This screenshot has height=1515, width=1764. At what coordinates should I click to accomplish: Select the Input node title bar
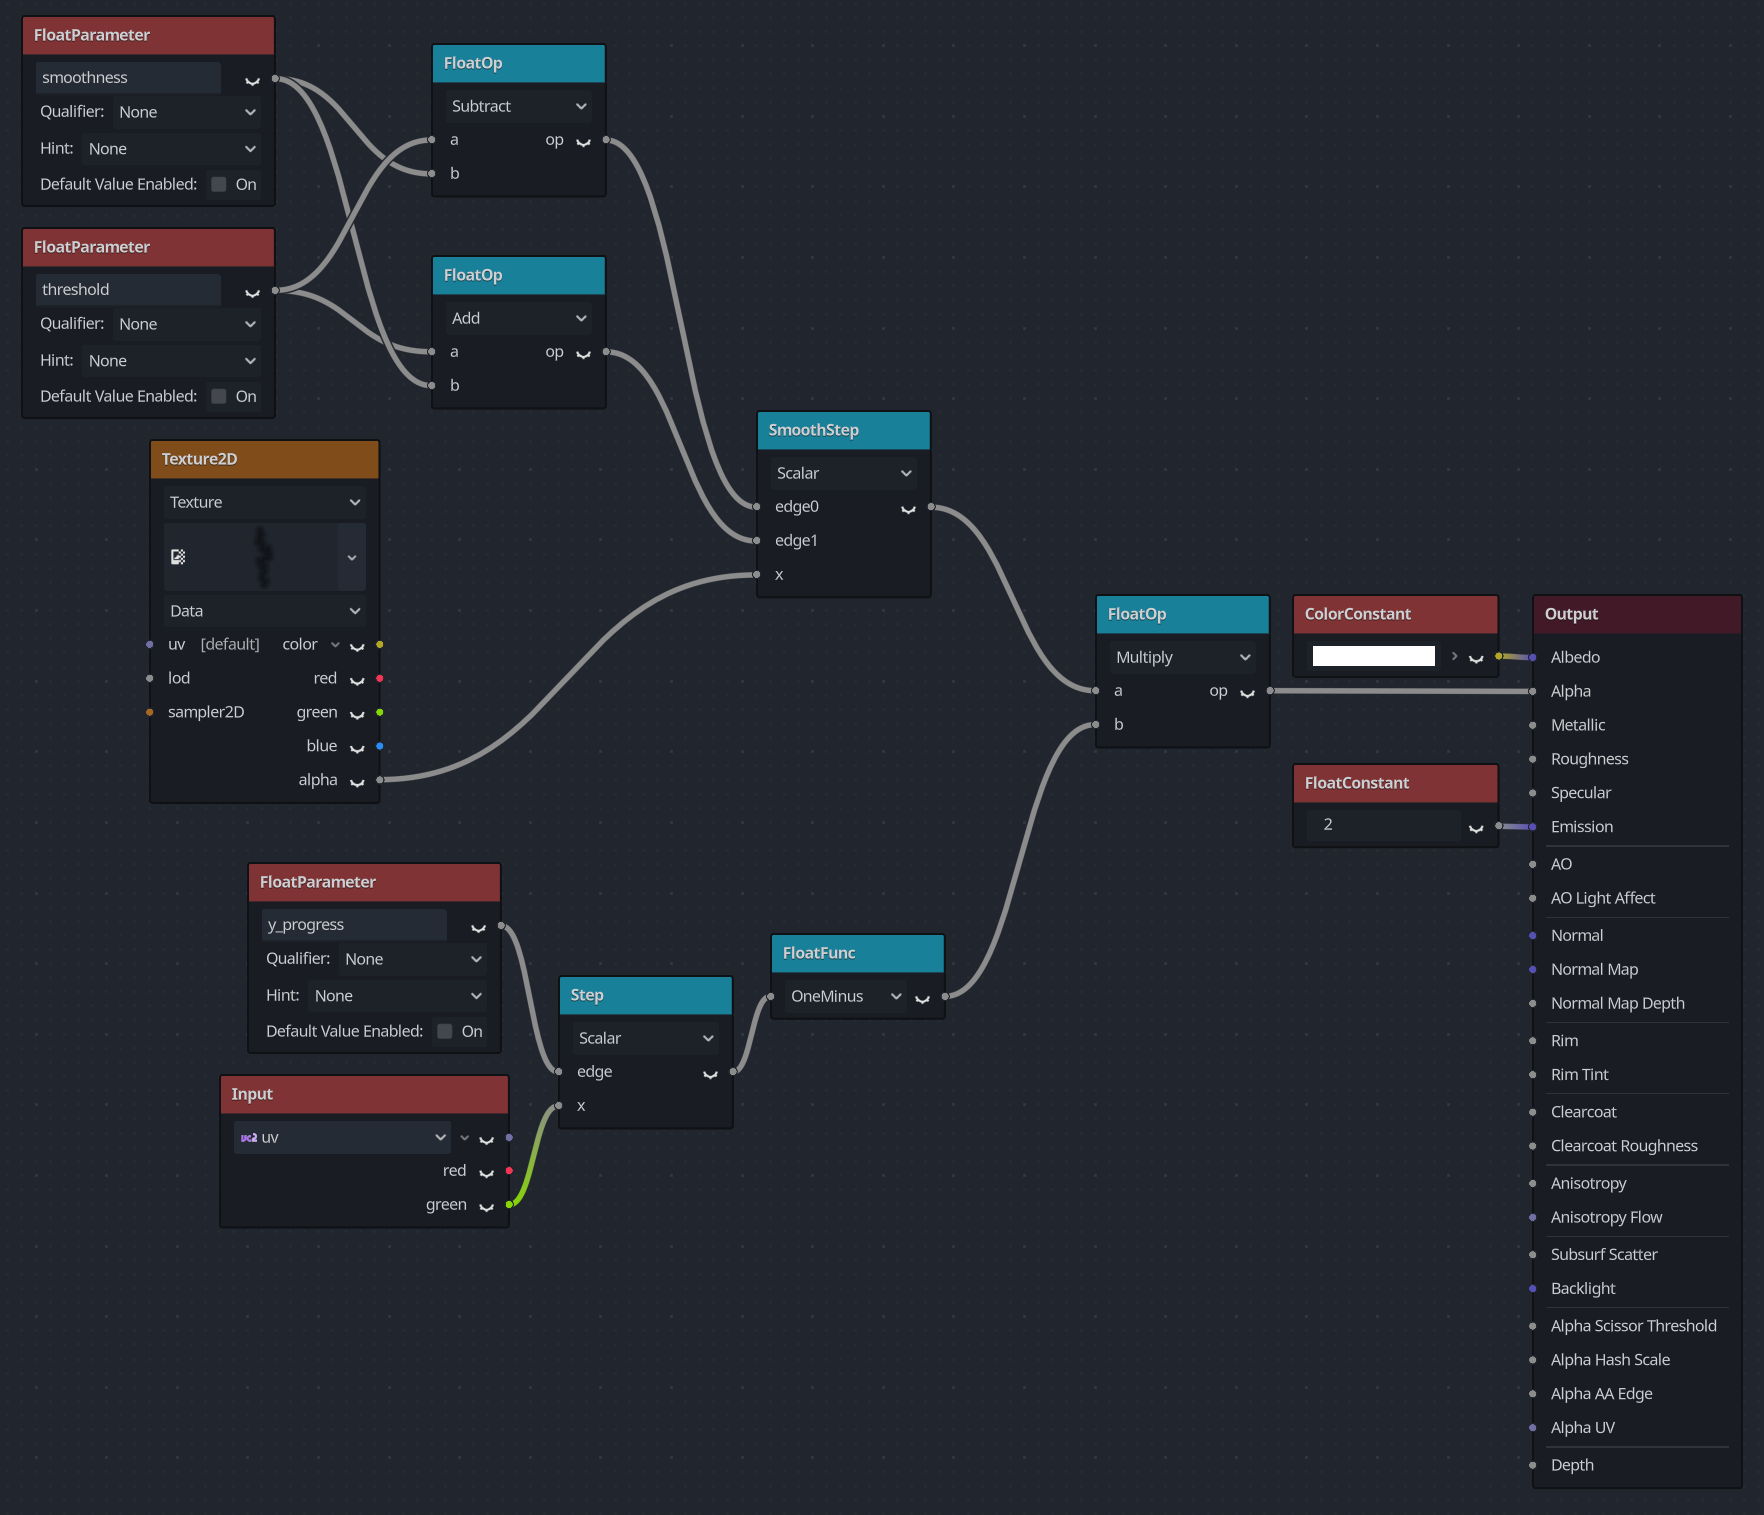pyautogui.click(x=365, y=1094)
